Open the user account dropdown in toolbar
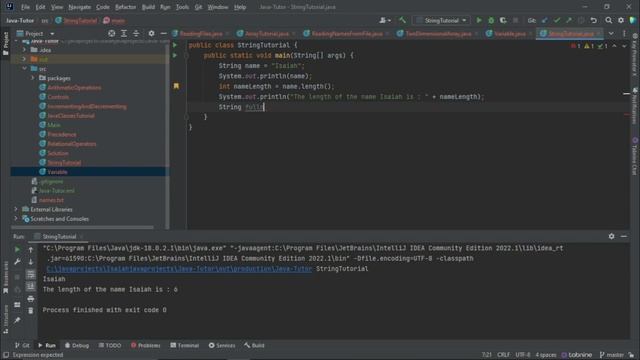Viewport: 640px width, 360px height. 385,20
